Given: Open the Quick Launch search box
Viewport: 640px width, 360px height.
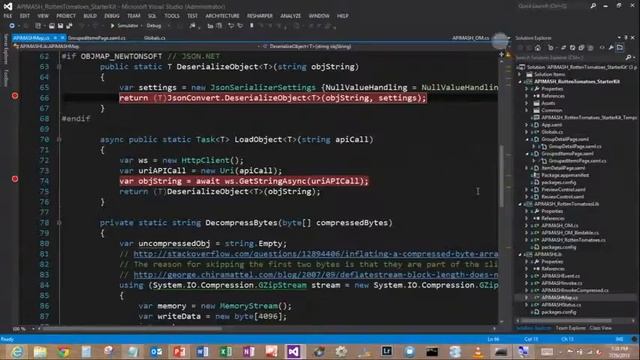Looking at the screenshot, I should pos(553,6).
